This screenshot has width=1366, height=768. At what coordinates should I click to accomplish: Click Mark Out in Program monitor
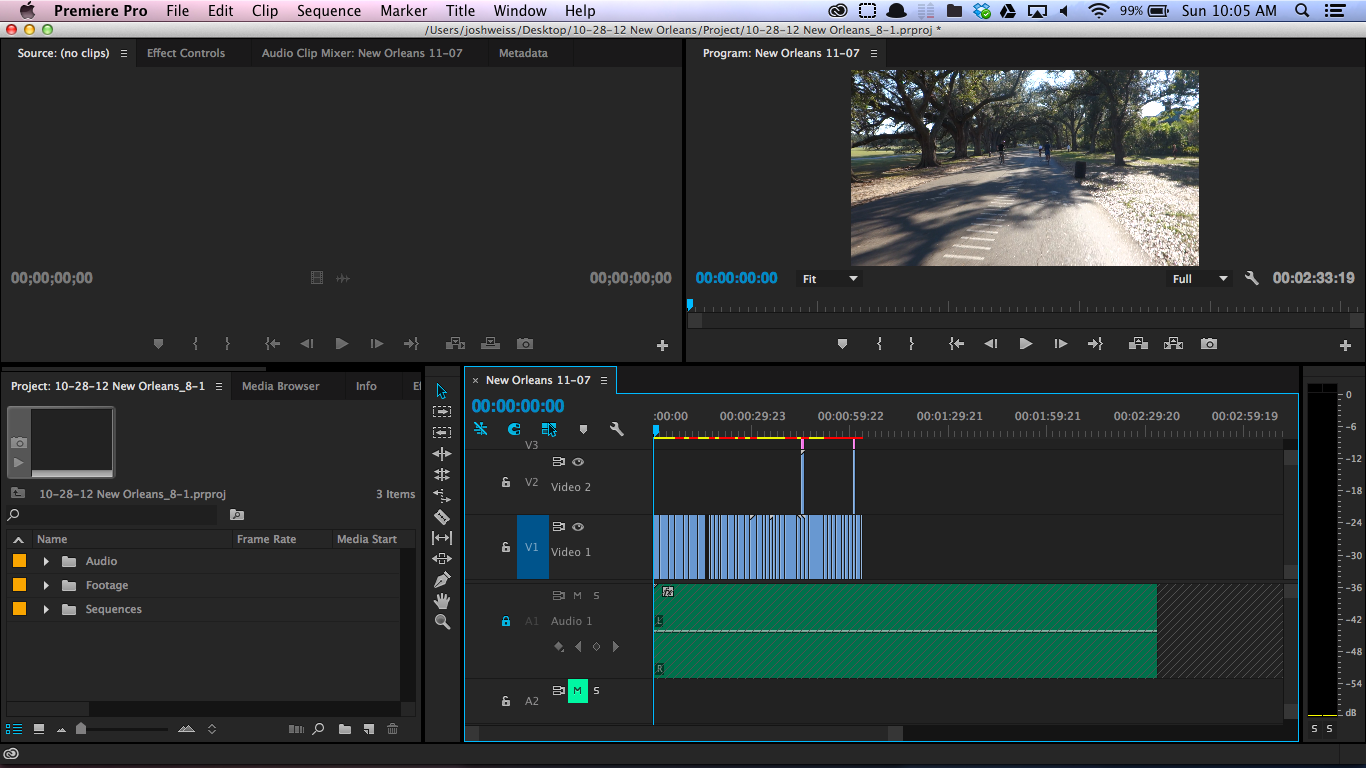click(x=911, y=344)
